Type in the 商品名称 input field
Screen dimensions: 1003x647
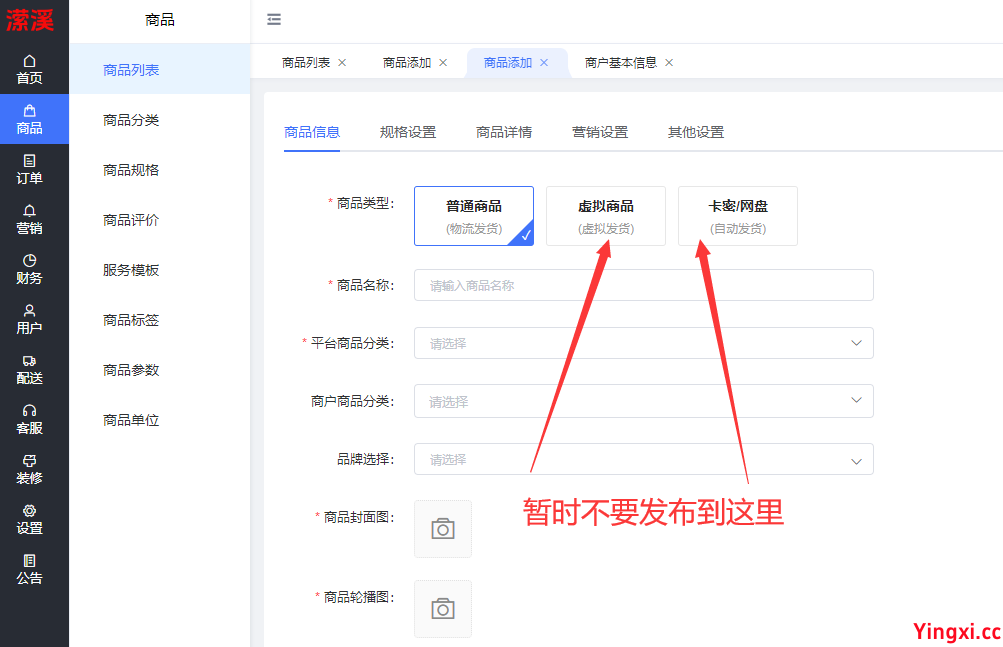[x=643, y=284]
